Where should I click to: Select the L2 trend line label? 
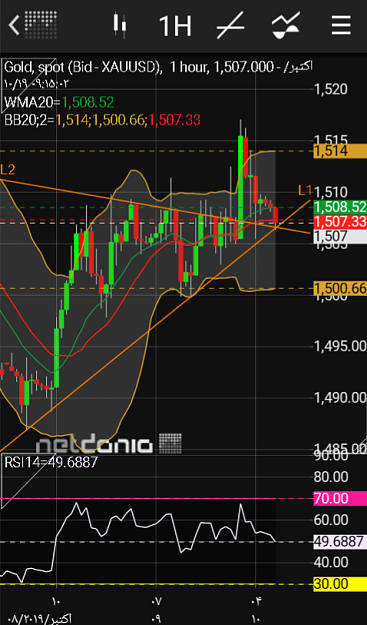click(8, 170)
